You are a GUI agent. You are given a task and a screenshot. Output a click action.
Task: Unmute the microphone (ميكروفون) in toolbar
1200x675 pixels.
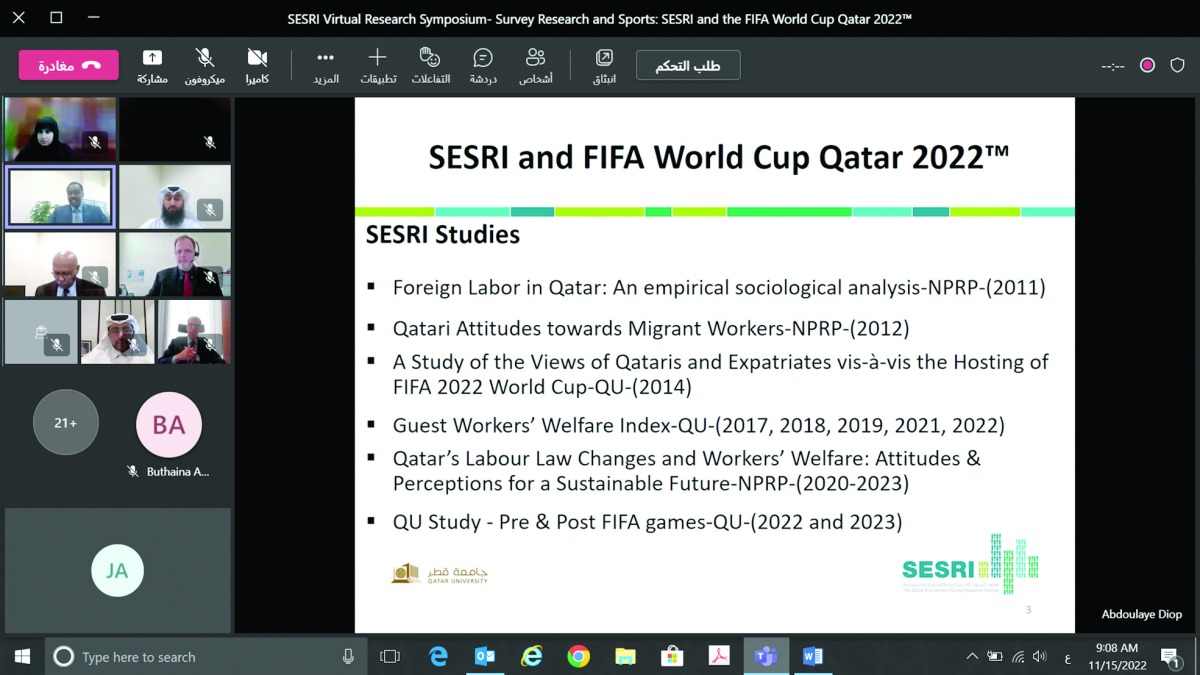tap(204, 65)
